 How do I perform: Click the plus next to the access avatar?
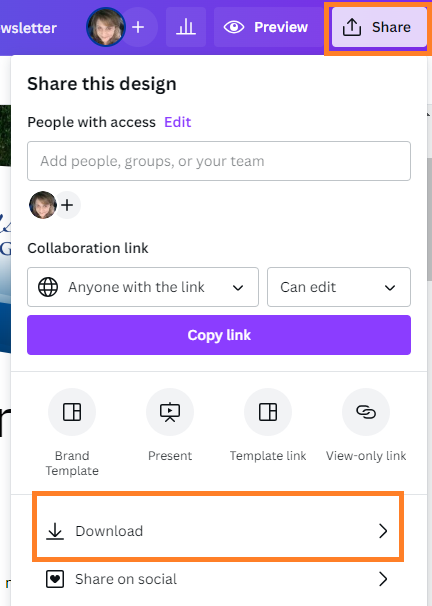point(67,205)
